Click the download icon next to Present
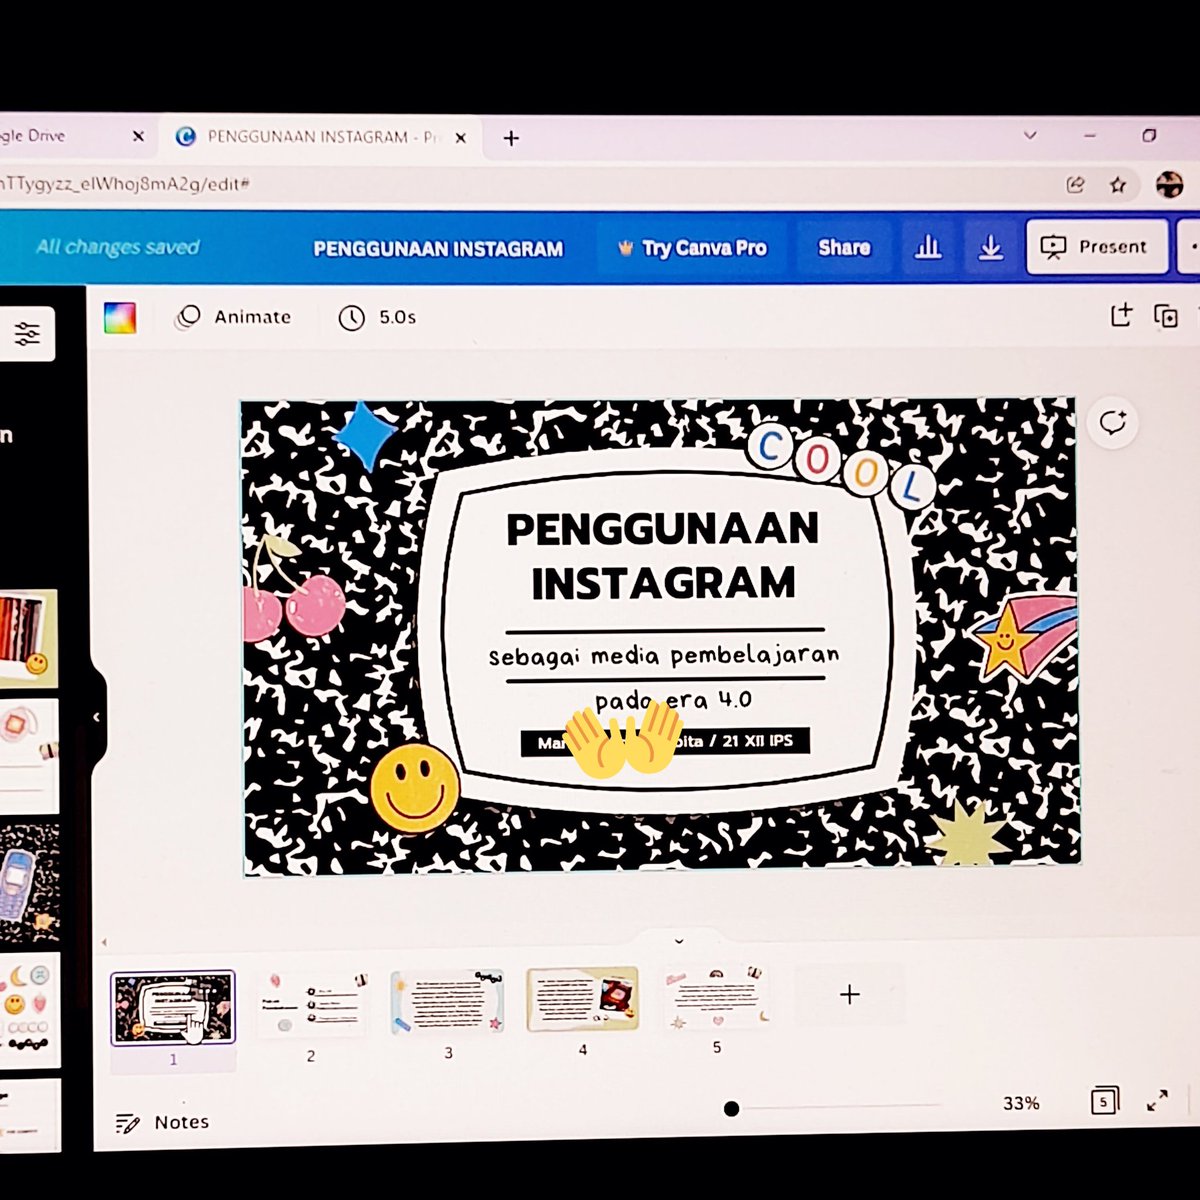 pos(991,247)
